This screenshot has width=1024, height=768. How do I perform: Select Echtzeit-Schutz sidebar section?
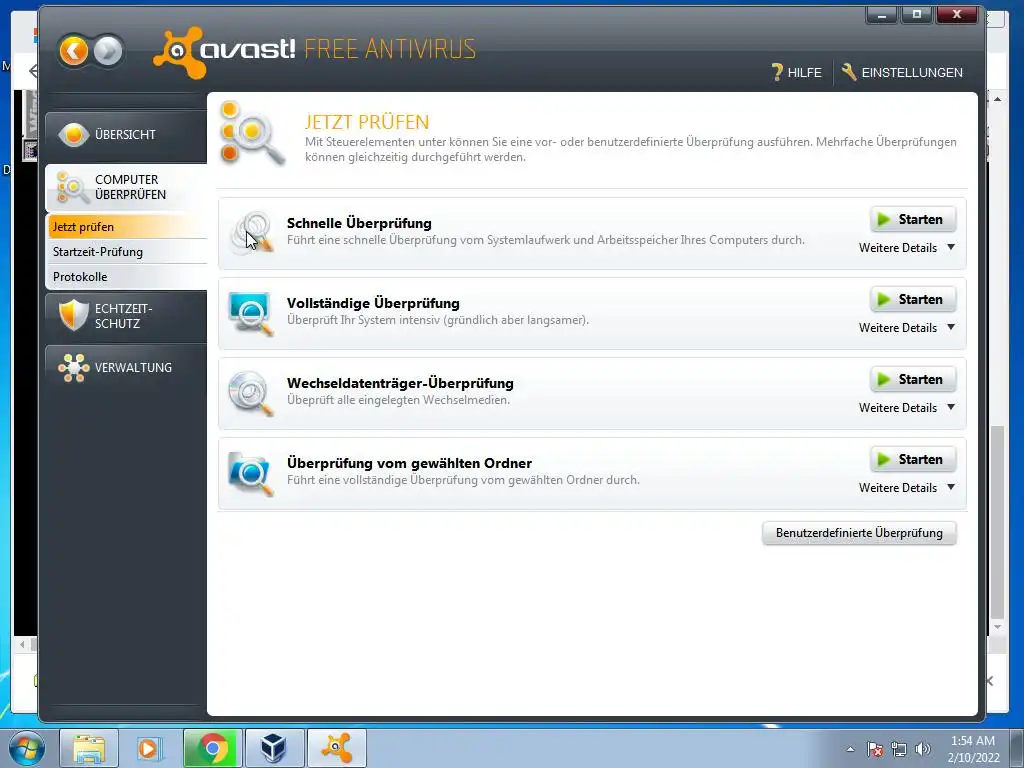click(126, 316)
